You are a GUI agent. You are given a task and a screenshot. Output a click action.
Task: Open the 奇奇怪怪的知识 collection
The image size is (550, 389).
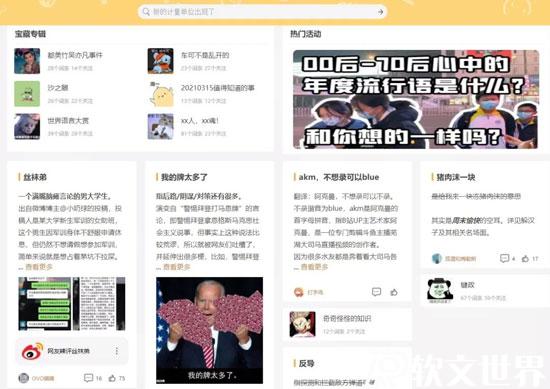(347, 318)
